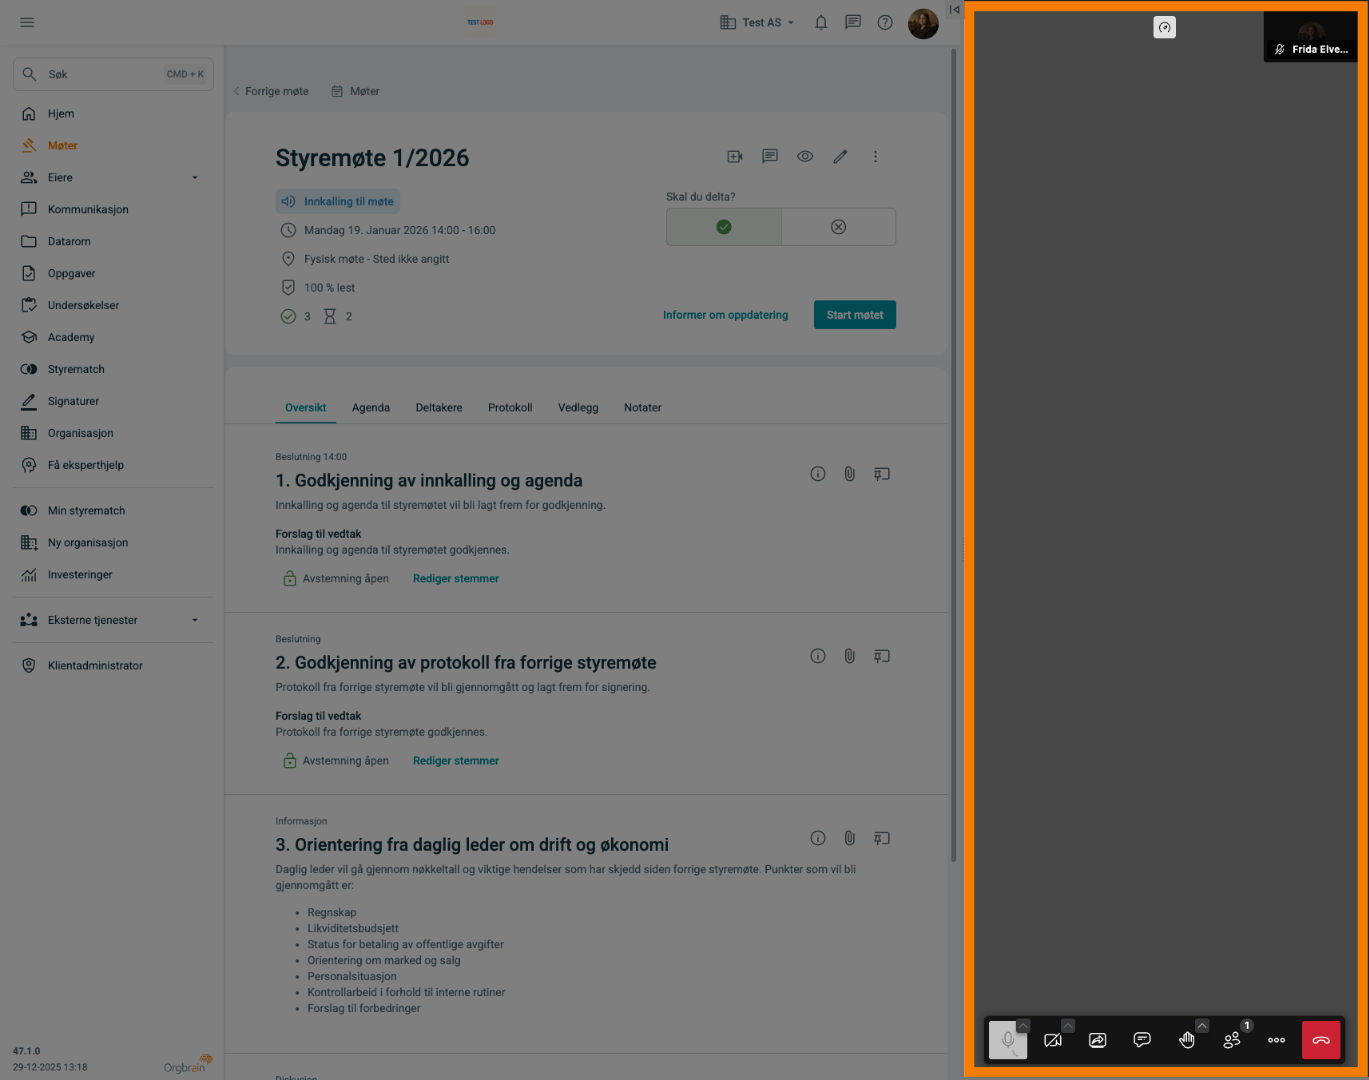Switch to the Vedlegg tab

pos(578,408)
